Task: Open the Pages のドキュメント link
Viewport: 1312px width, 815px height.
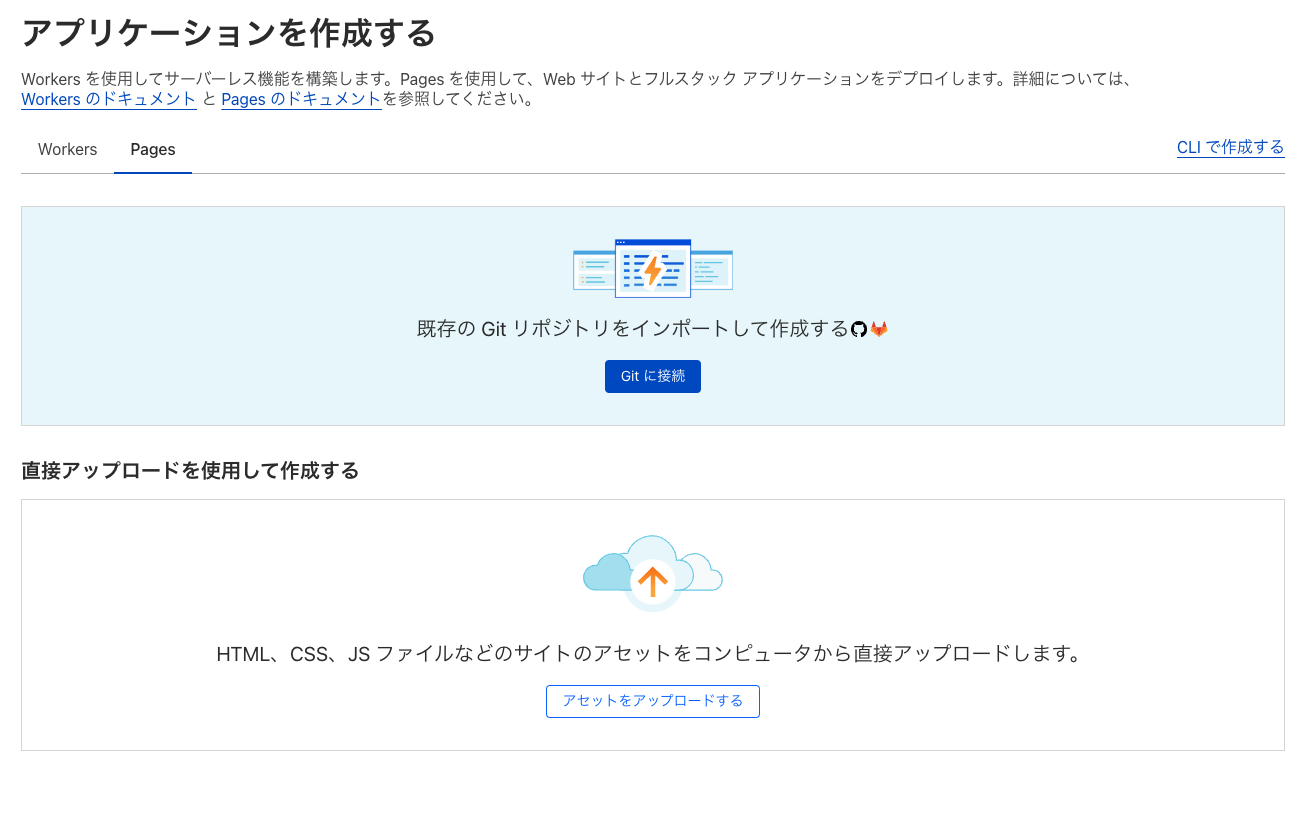Action: coord(300,99)
